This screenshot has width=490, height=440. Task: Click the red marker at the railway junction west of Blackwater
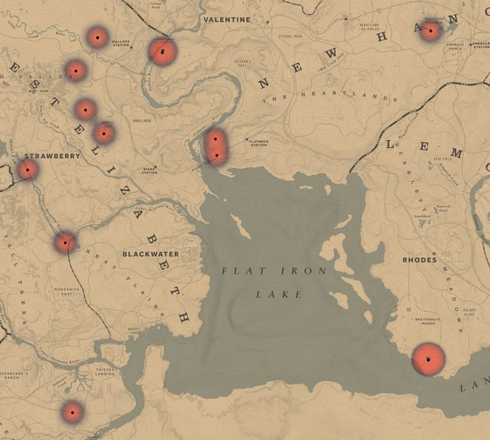click(x=65, y=243)
